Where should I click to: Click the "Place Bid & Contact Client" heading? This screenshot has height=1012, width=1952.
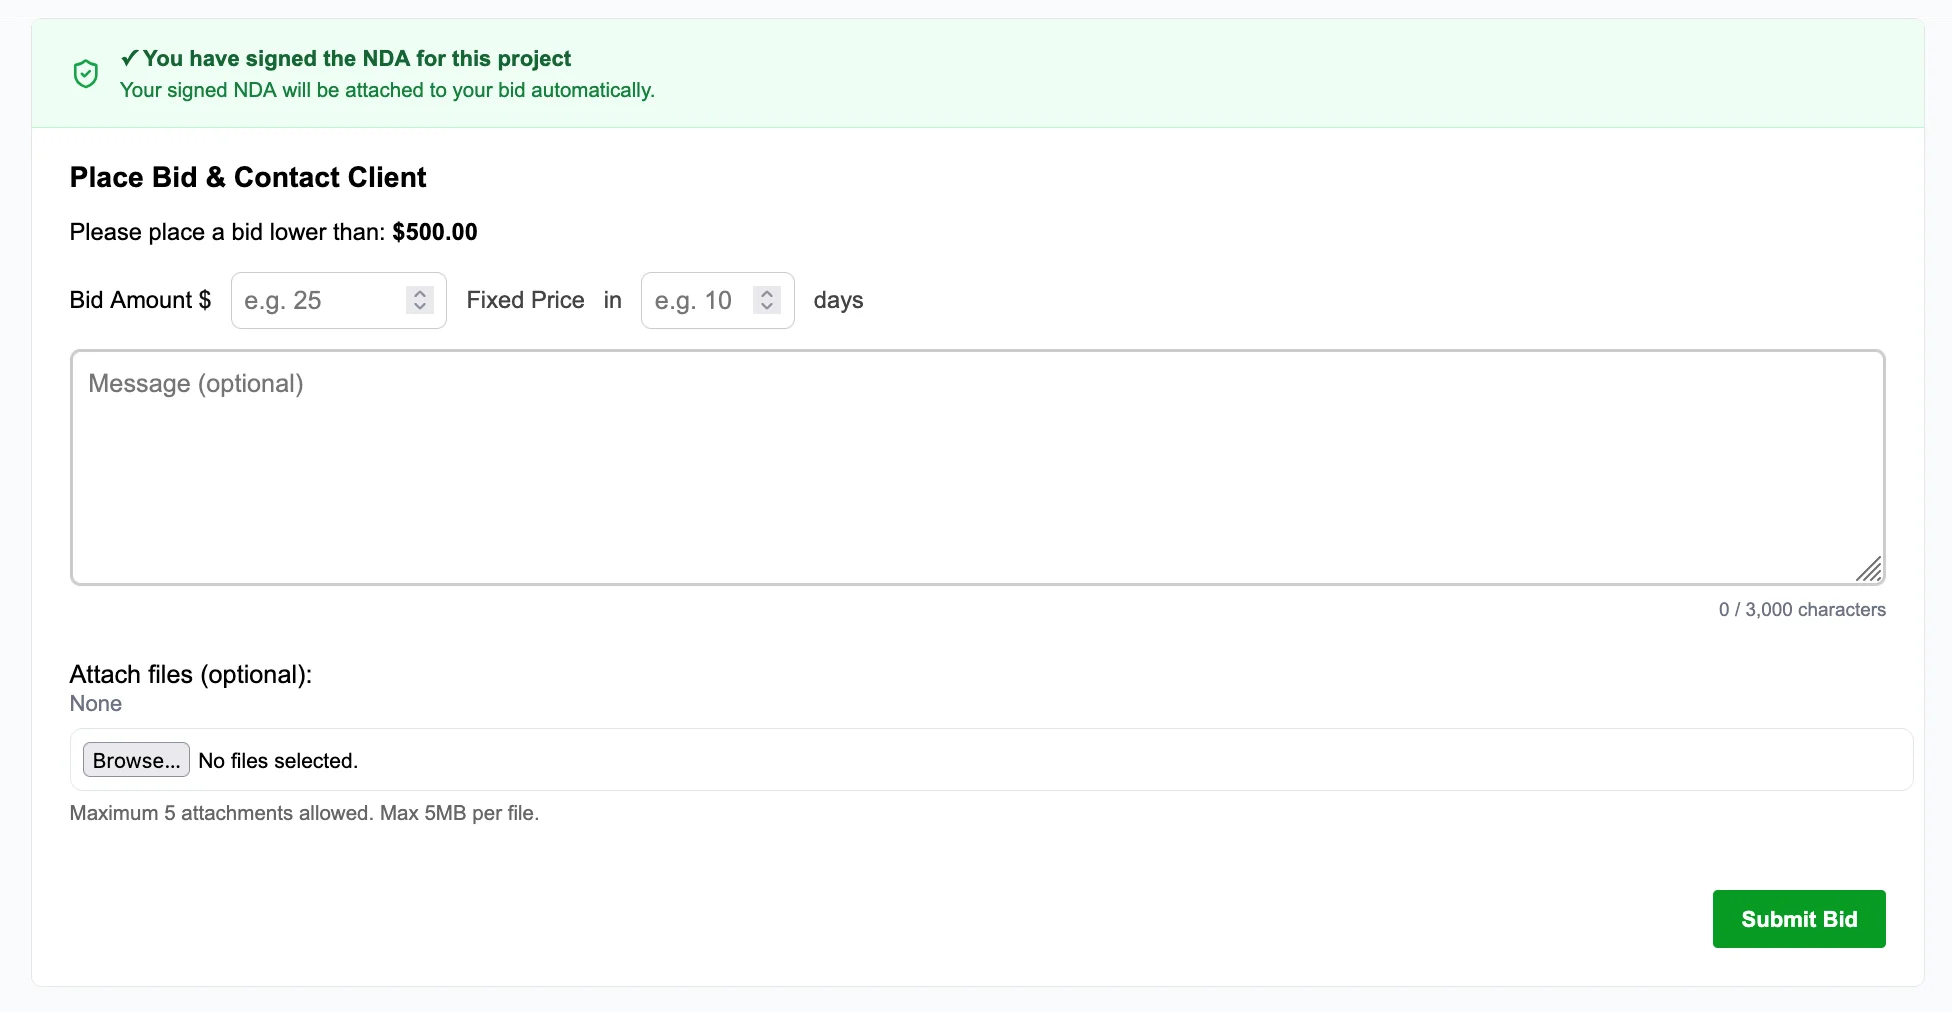point(248,177)
